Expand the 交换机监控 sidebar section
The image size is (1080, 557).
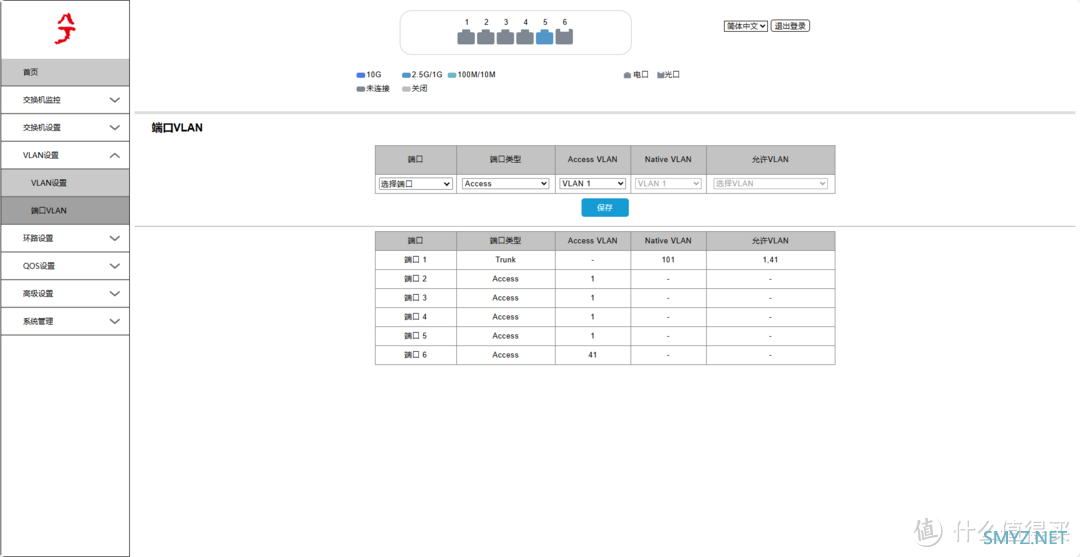[65, 100]
